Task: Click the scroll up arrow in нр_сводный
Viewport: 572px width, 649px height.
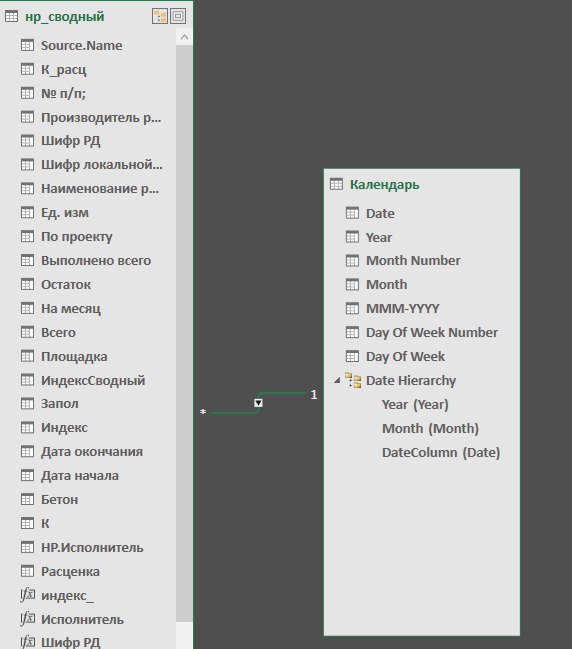Action: click(184, 37)
